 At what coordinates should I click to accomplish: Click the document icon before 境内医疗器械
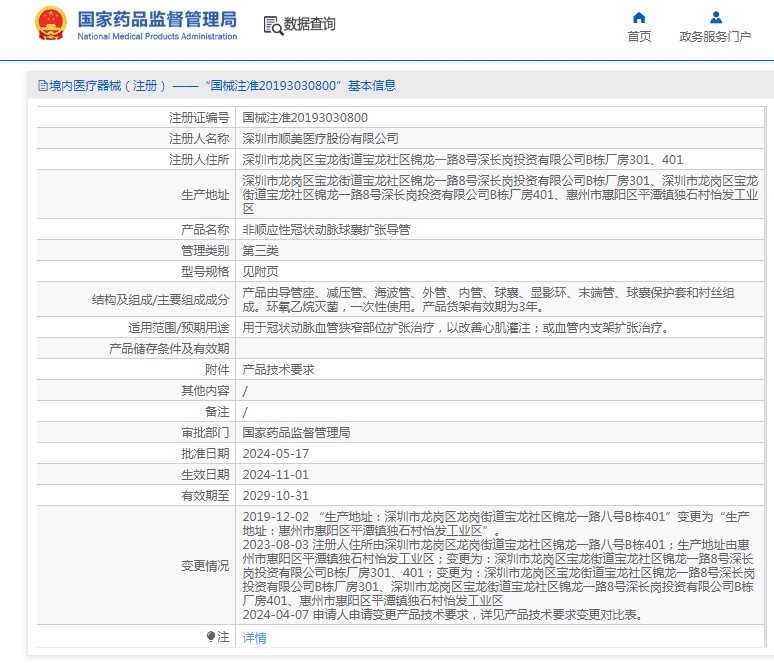(x=42, y=86)
